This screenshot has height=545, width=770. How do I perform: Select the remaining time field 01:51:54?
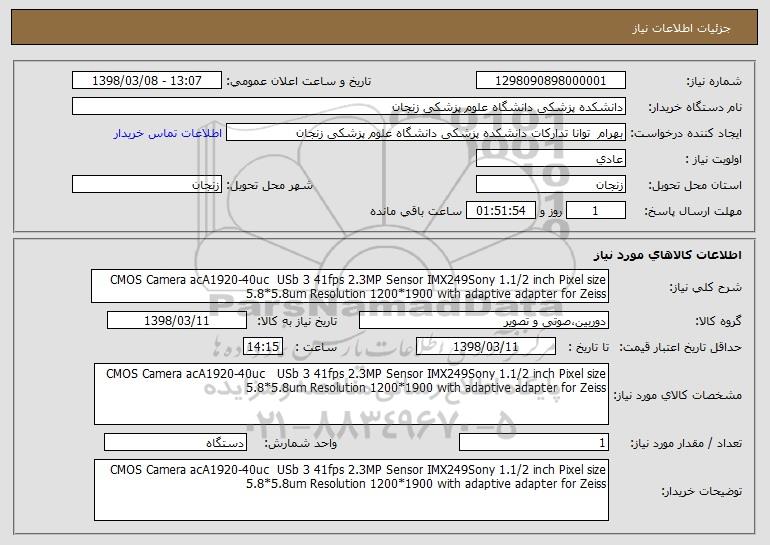pyautogui.click(x=500, y=211)
